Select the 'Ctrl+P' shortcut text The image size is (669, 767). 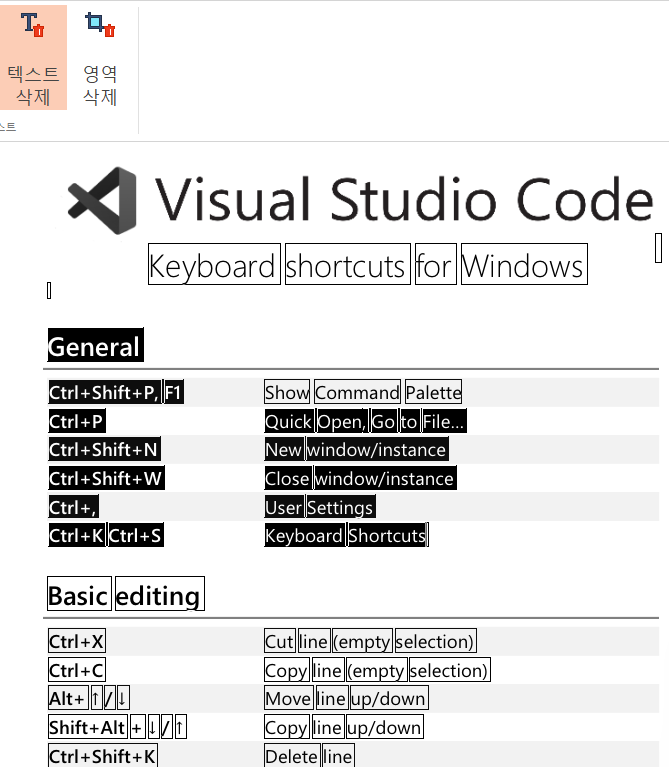77,421
